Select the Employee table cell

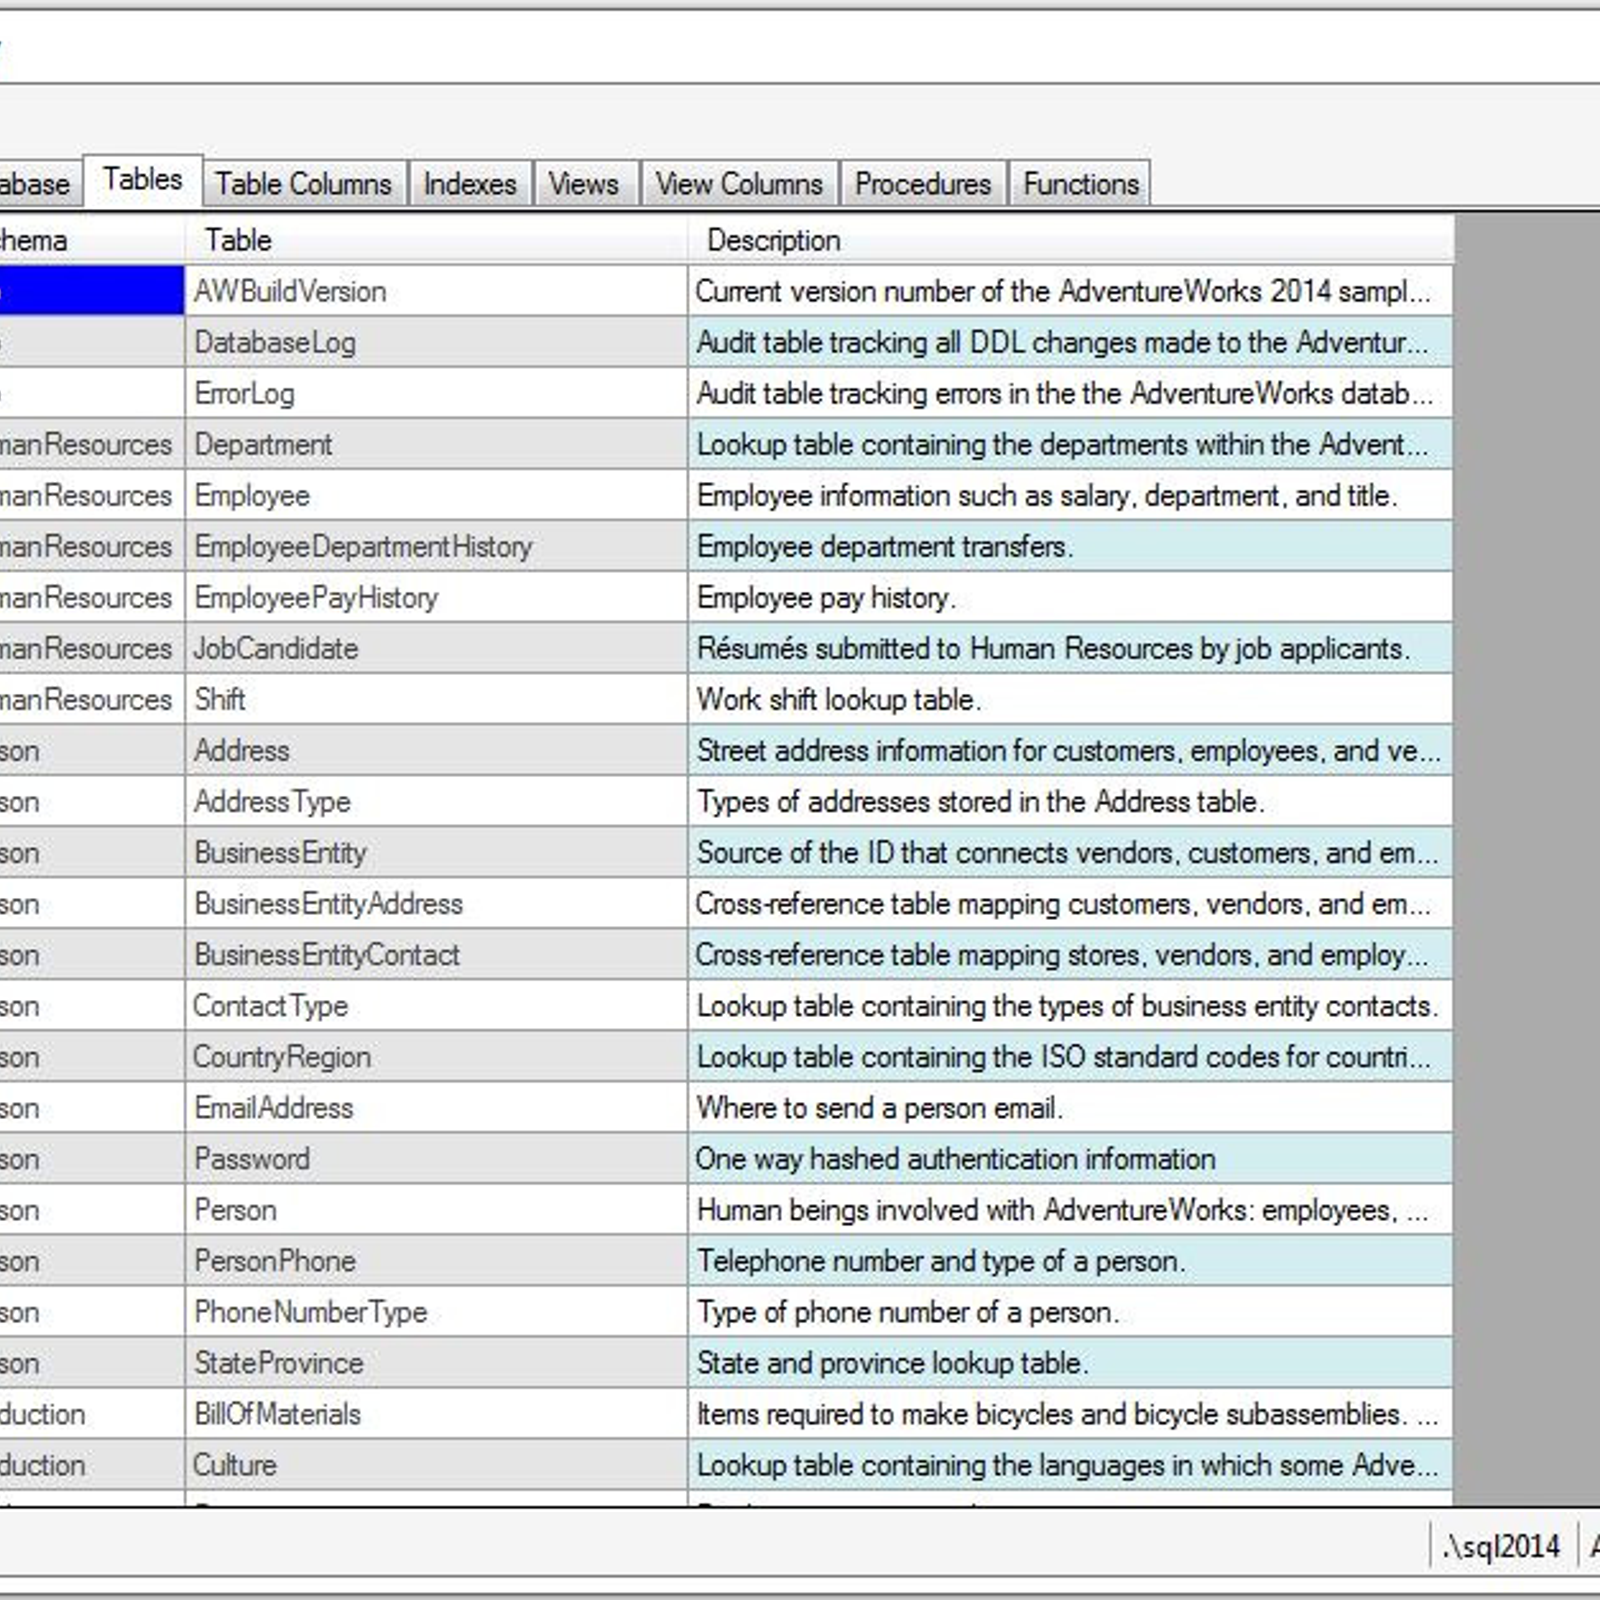[x=436, y=495]
